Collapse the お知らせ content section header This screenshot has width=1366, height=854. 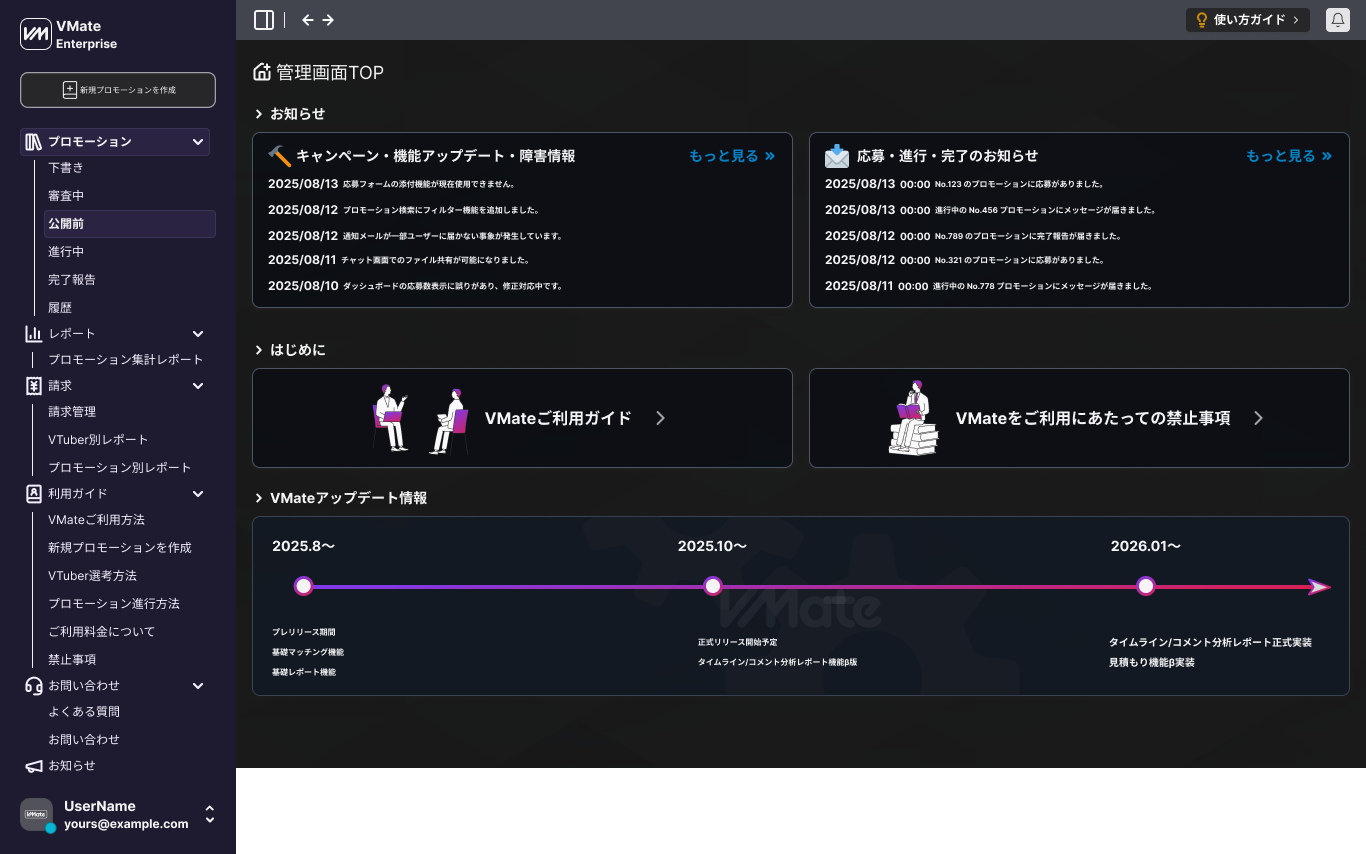(290, 114)
